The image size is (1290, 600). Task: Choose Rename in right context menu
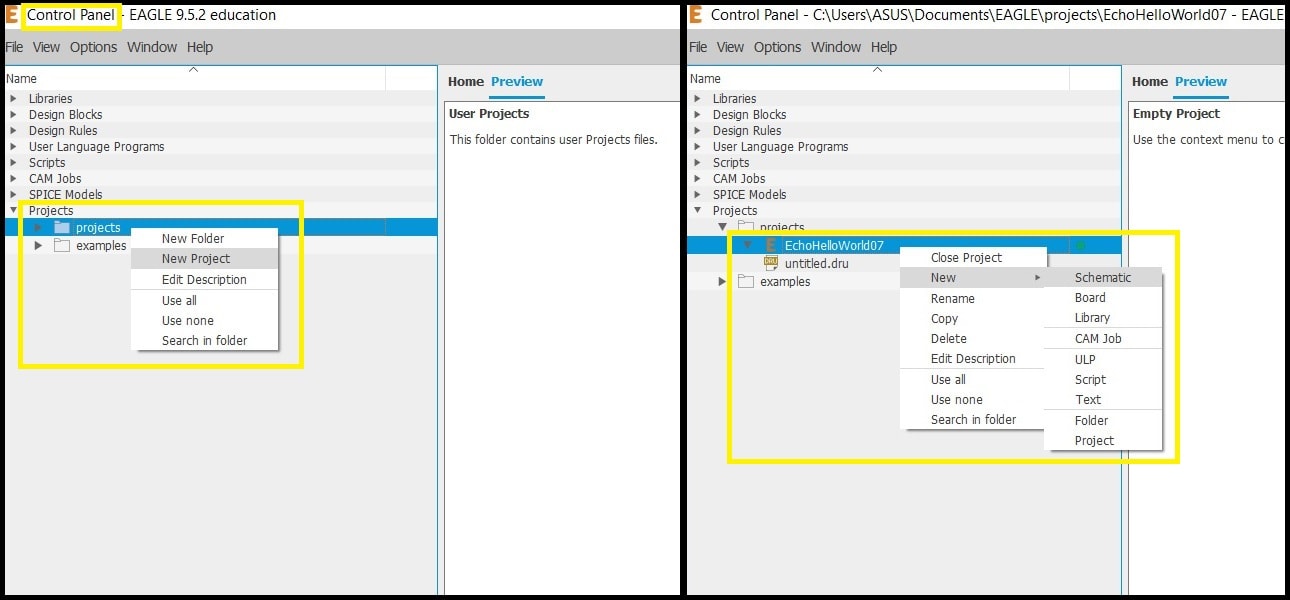pos(972,298)
